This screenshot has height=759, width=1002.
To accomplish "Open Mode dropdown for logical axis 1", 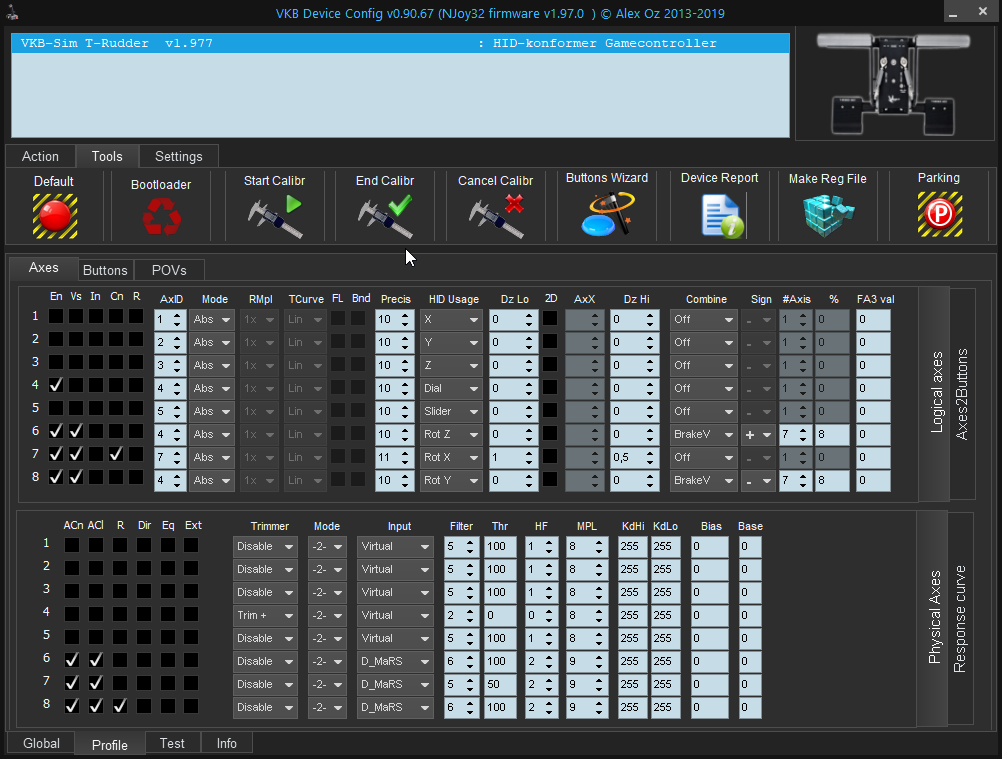I will [212, 319].
